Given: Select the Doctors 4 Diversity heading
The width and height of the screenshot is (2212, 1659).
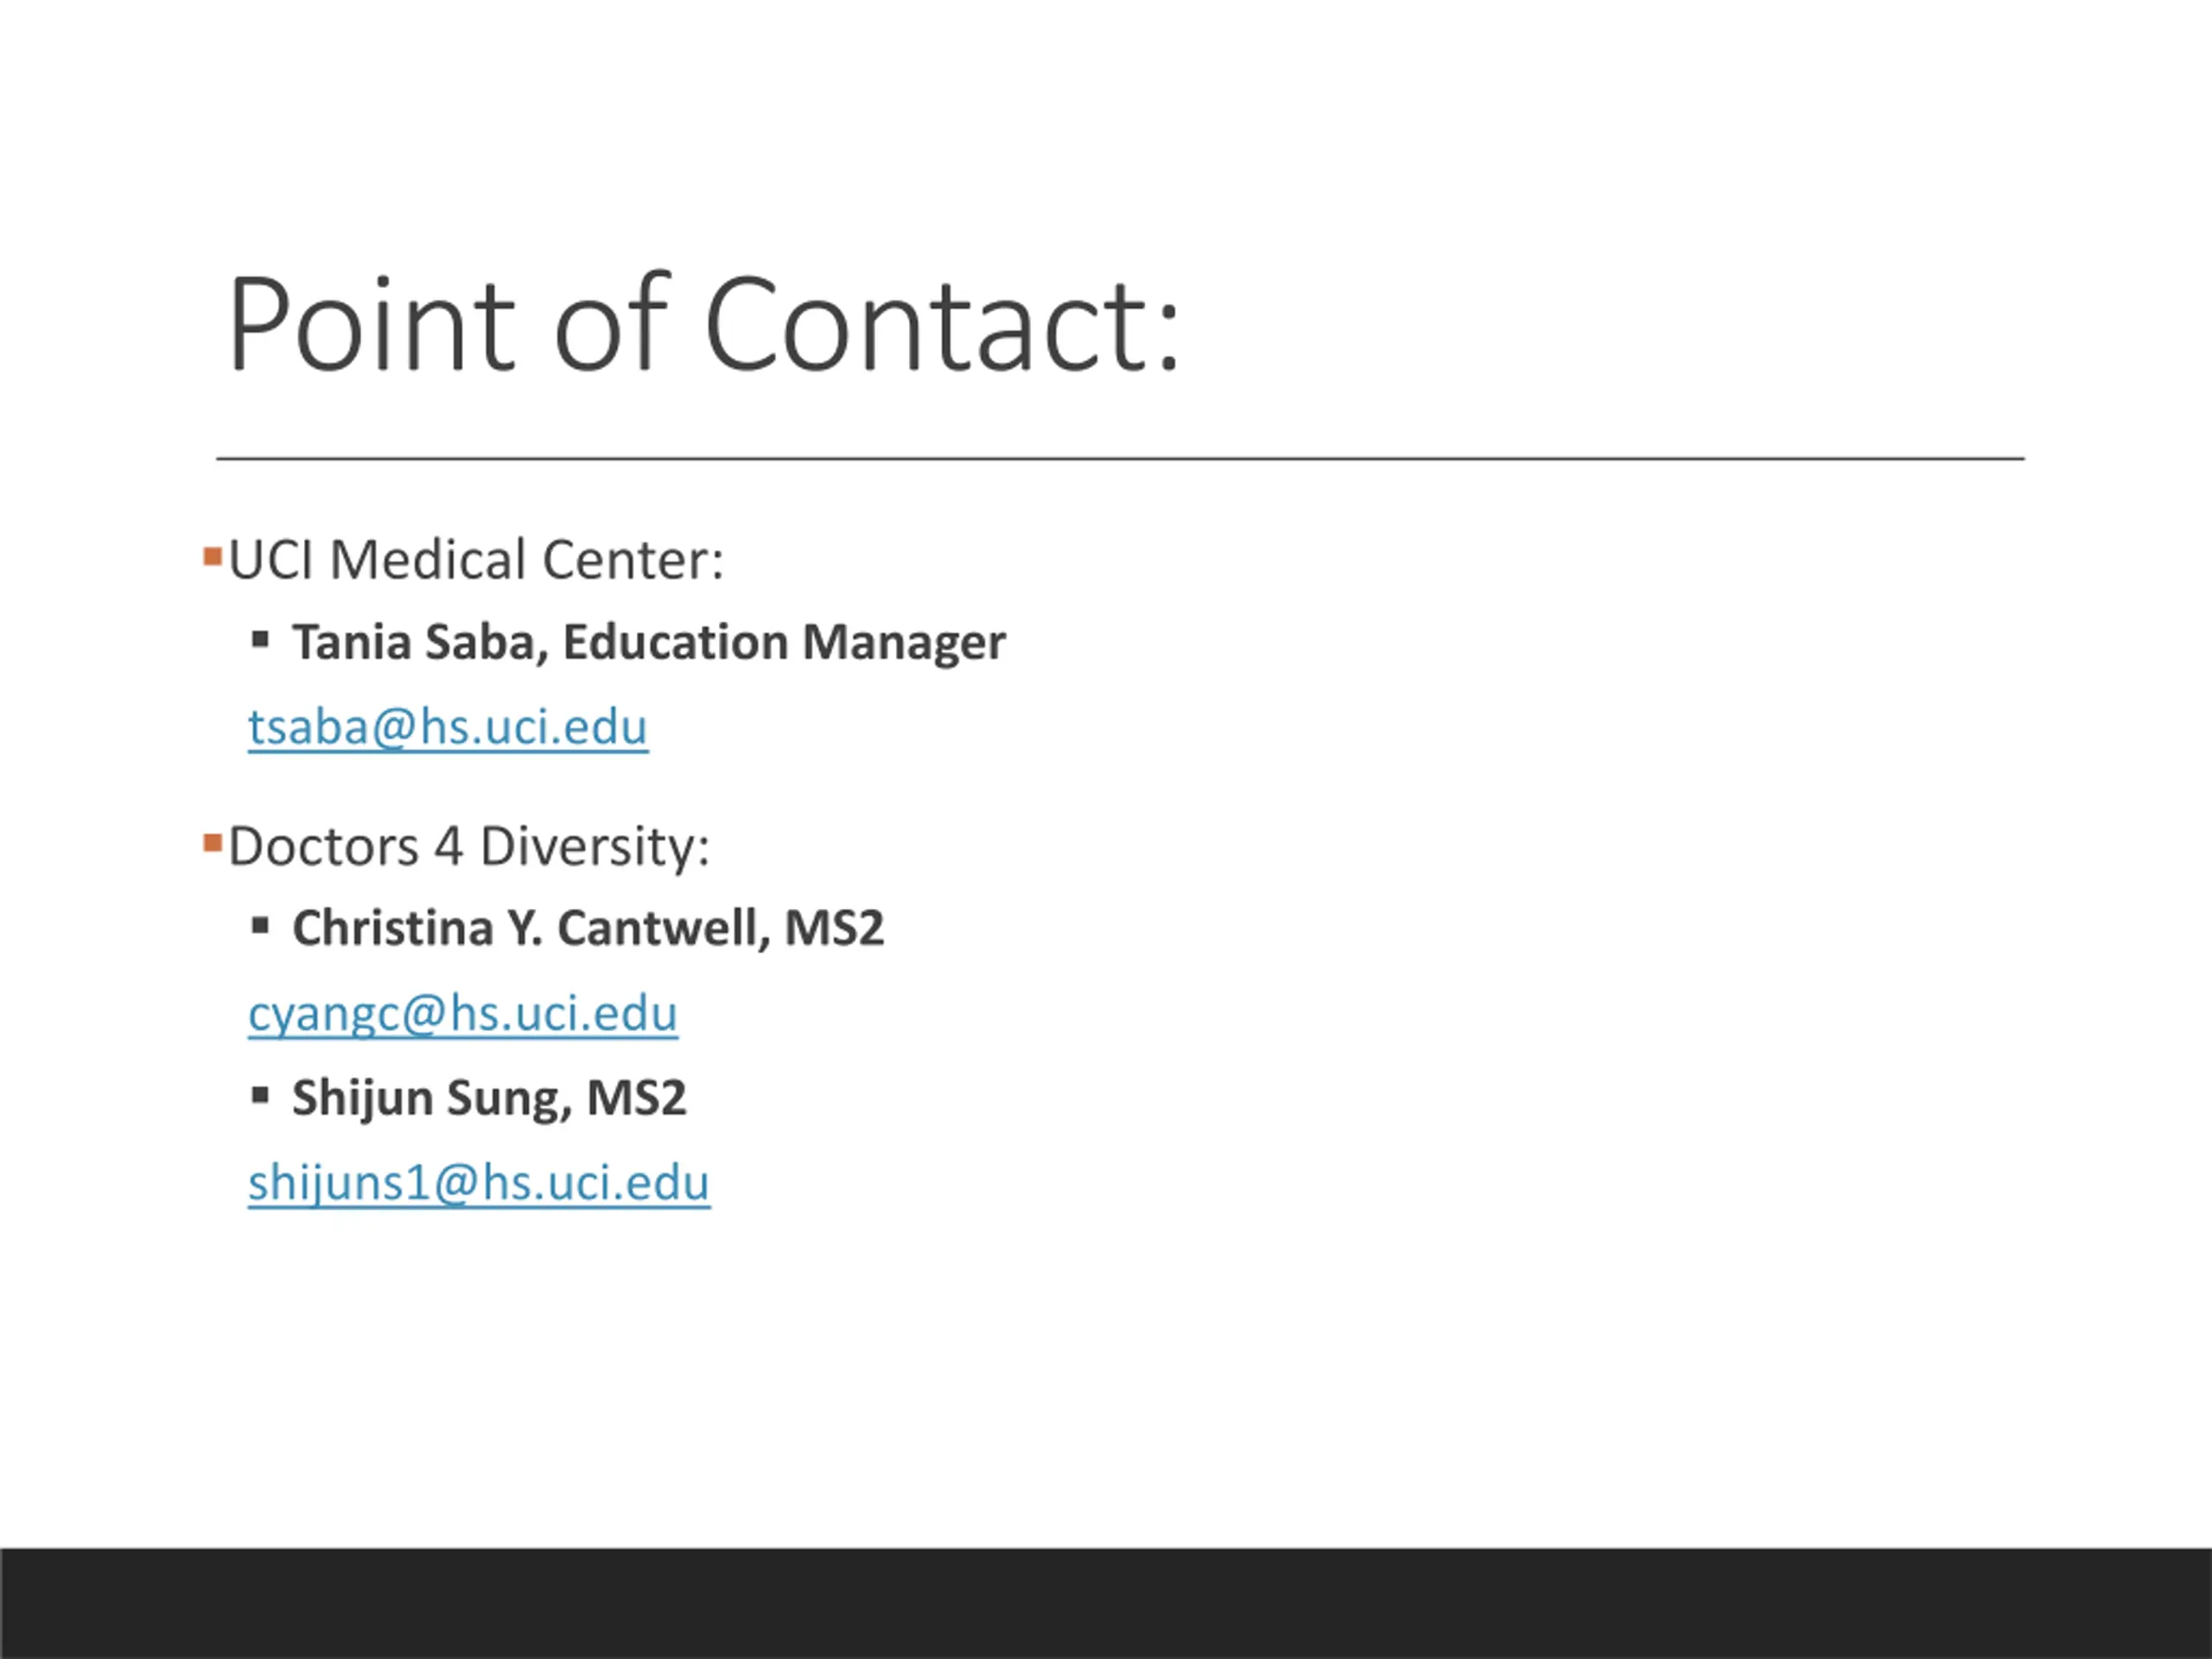Looking at the screenshot, I should 469,846.
